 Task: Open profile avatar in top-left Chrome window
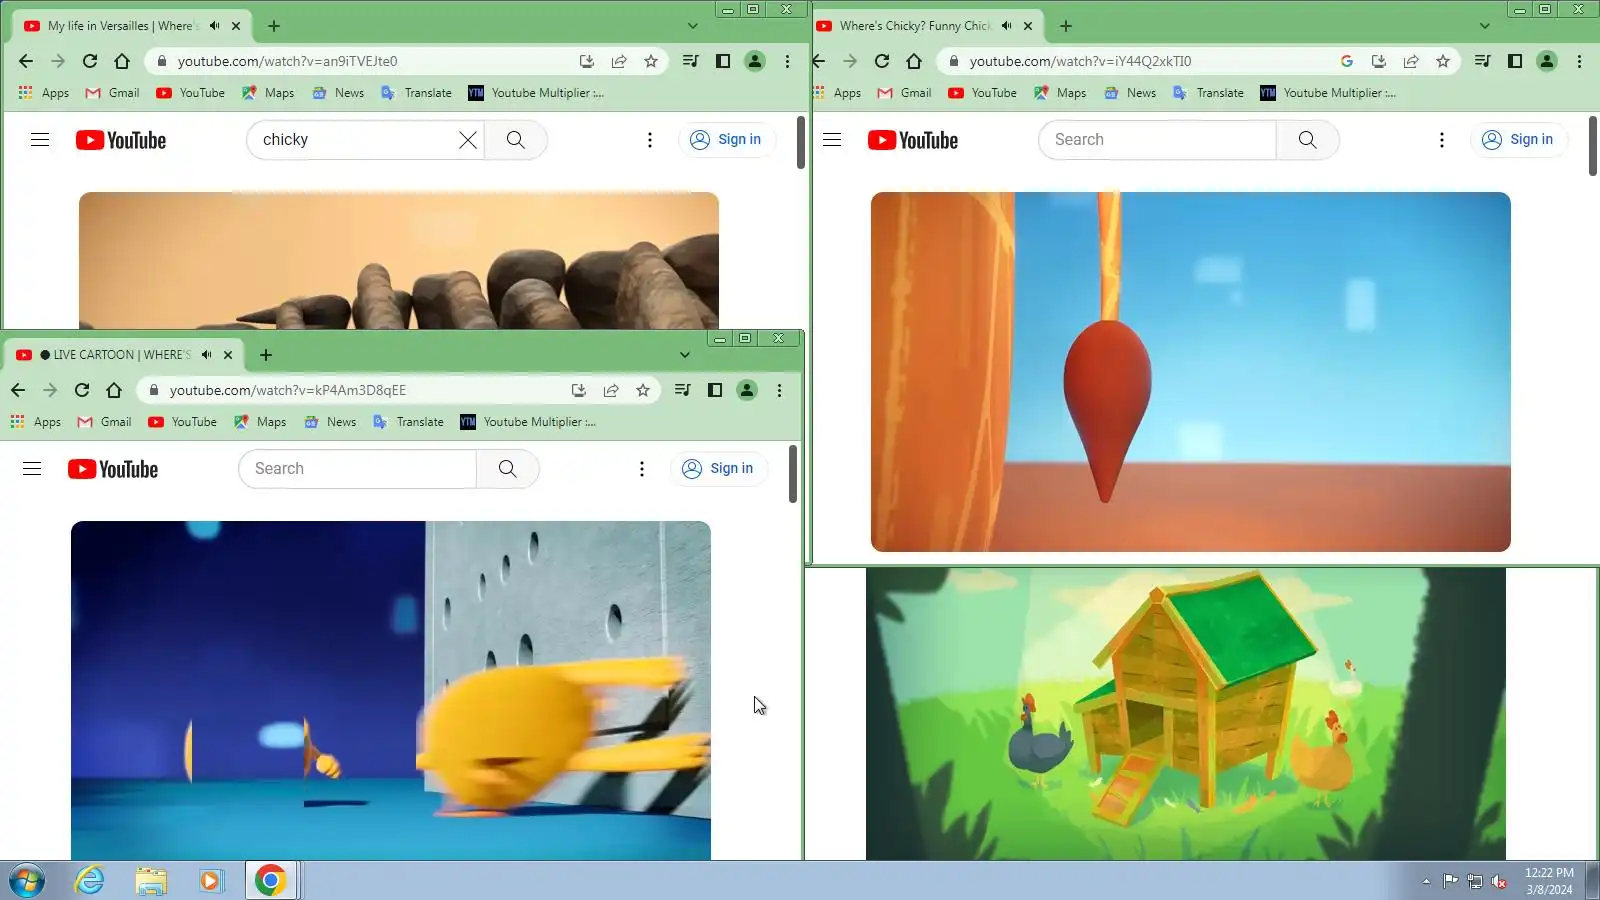pyautogui.click(x=755, y=61)
